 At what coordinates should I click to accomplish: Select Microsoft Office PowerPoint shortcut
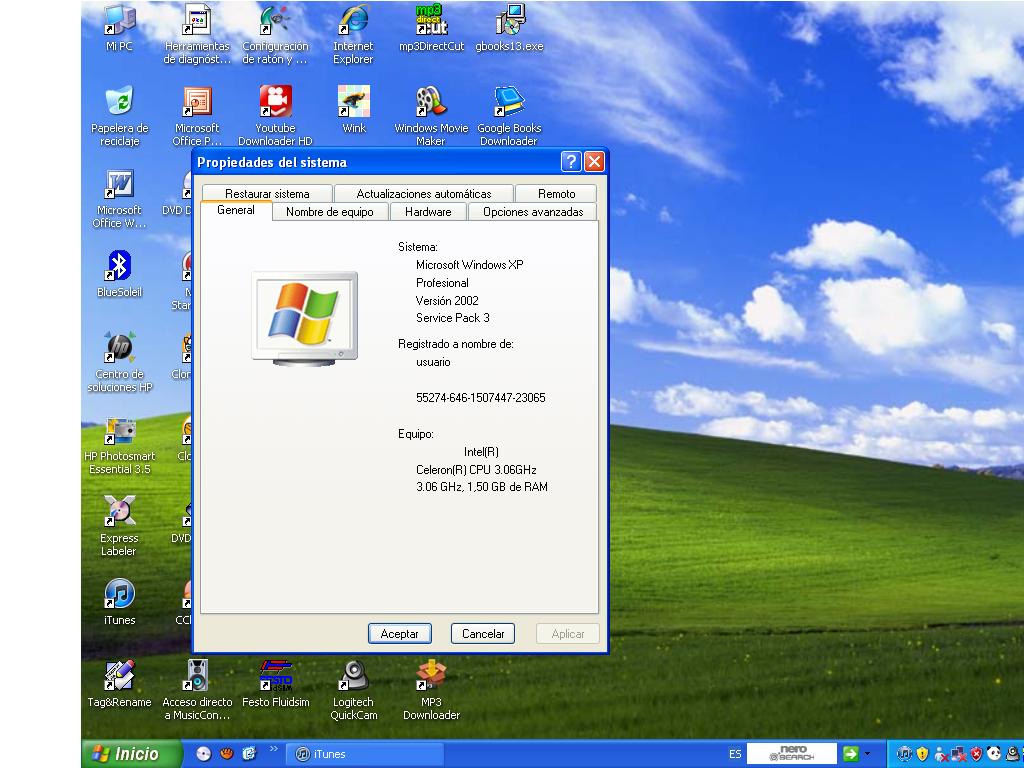(197, 116)
